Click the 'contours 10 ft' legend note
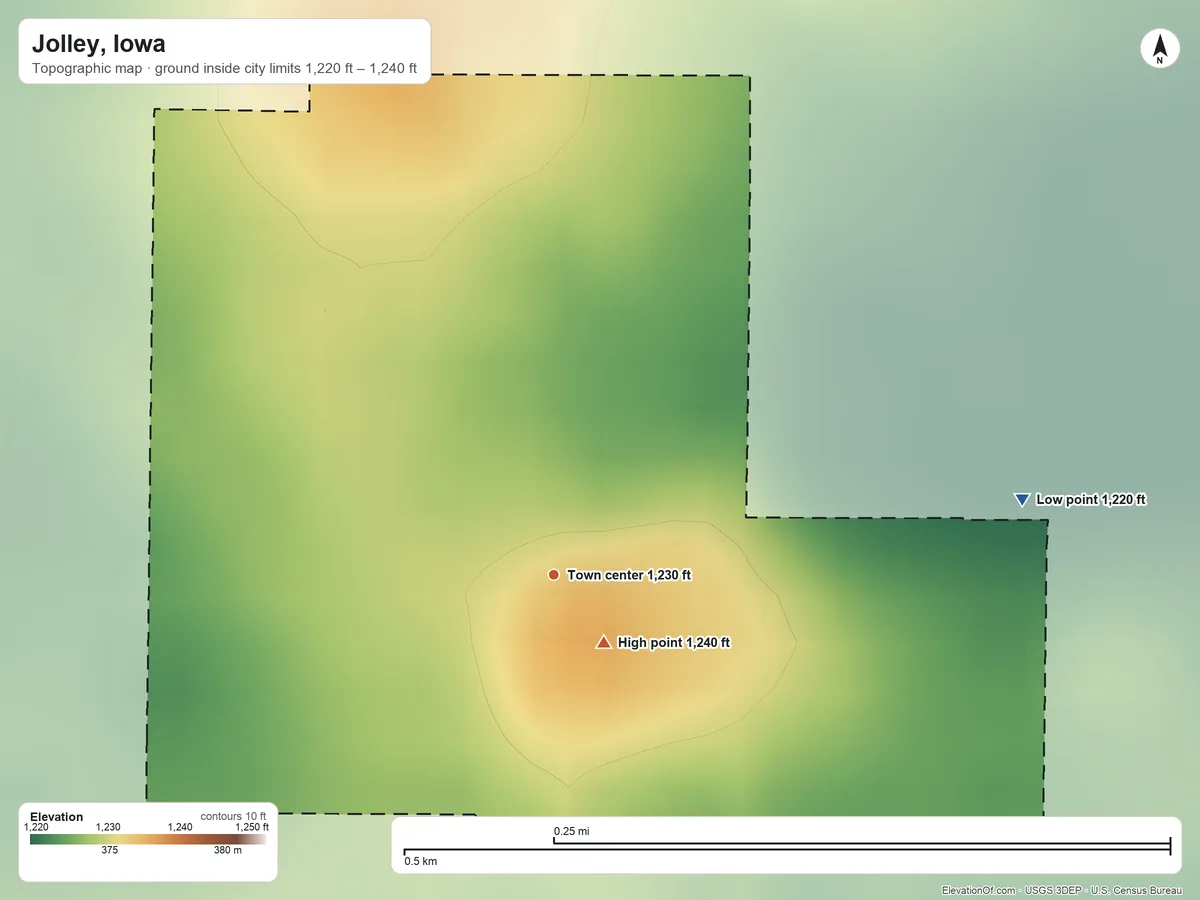This screenshot has height=900, width=1200. click(234, 817)
